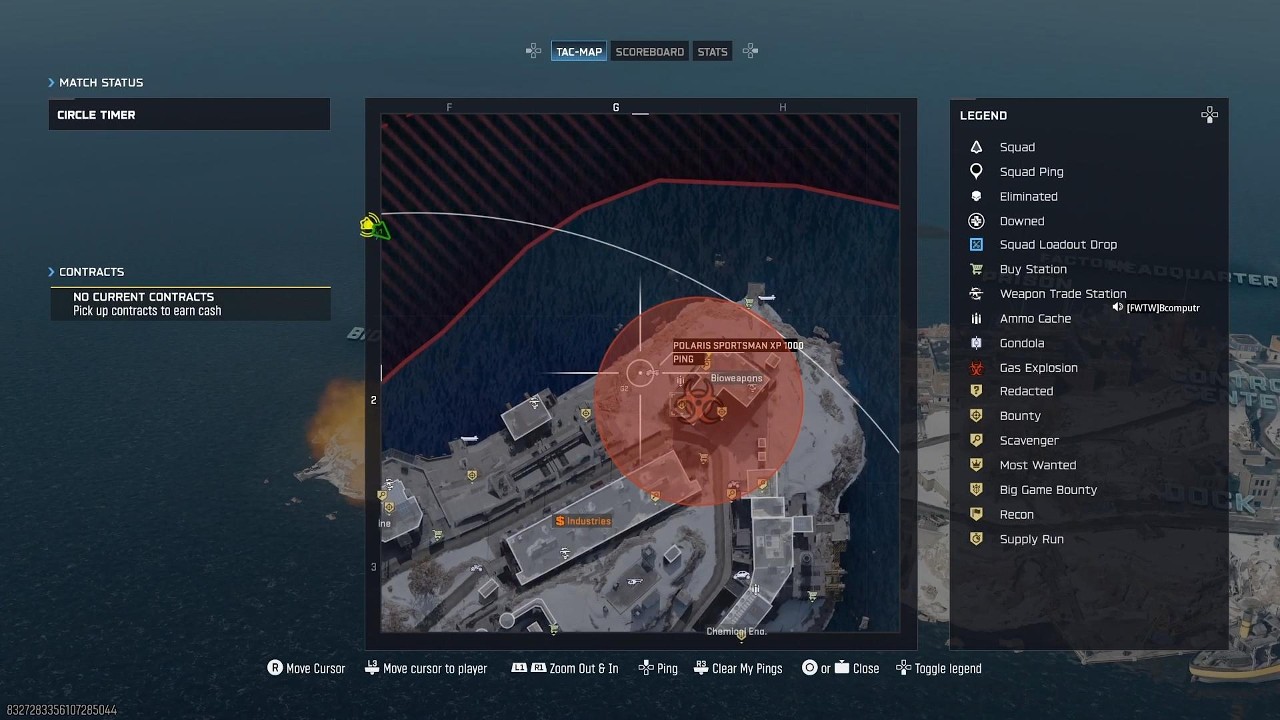Click the Chemical Eng. label on the map
This screenshot has width=1280, height=720.
pos(736,632)
